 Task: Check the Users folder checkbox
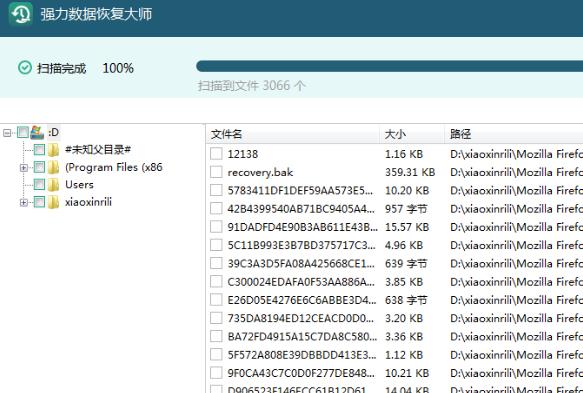39,184
